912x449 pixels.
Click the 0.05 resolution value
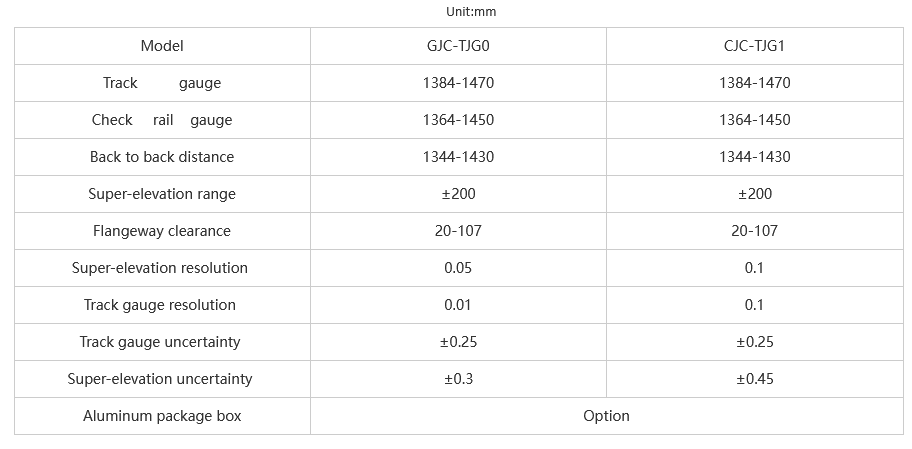pyautogui.click(x=458, y=268)
